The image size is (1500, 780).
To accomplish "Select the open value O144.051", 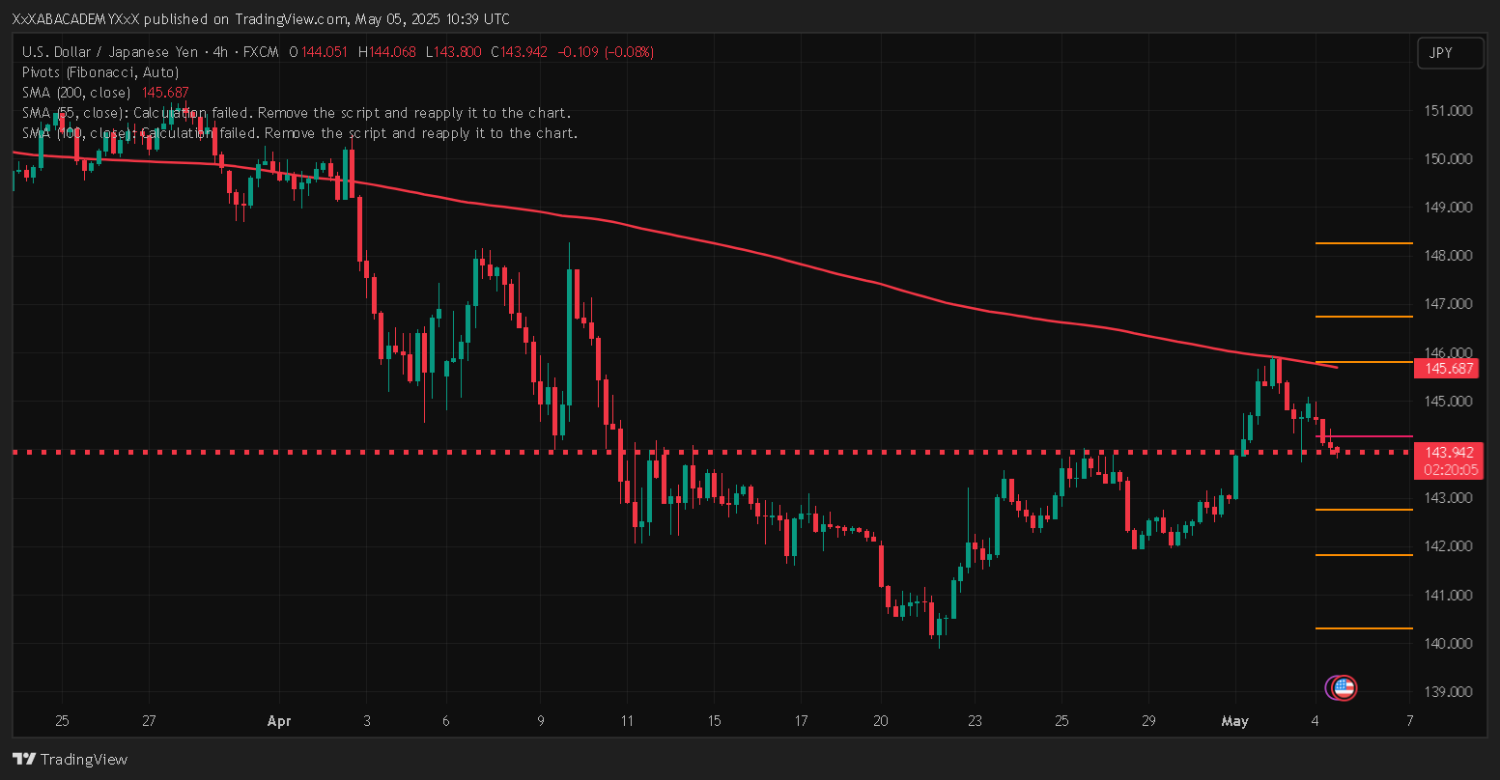I will pos(317,52).
